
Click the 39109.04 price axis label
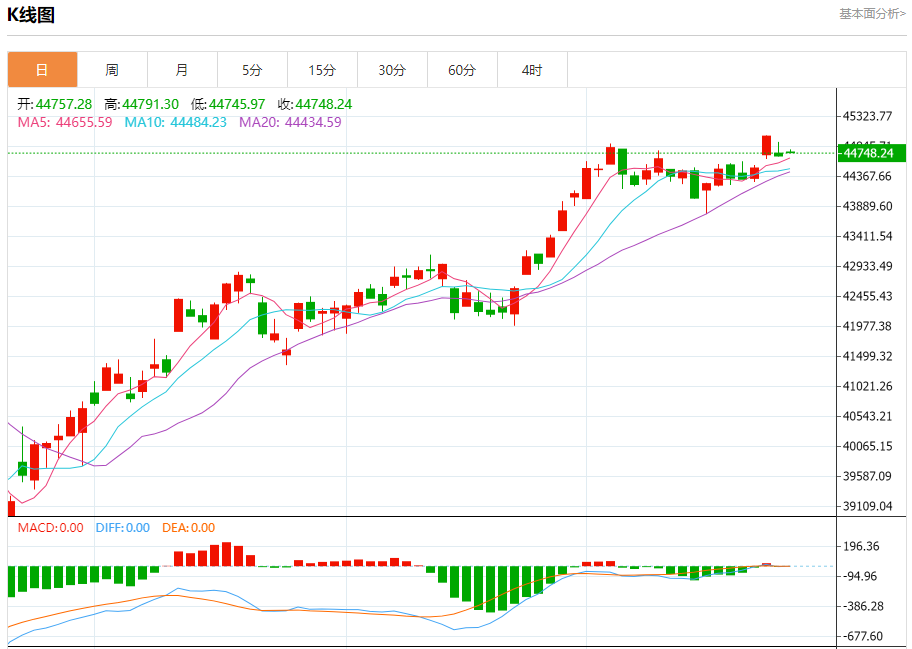point(867,506)
